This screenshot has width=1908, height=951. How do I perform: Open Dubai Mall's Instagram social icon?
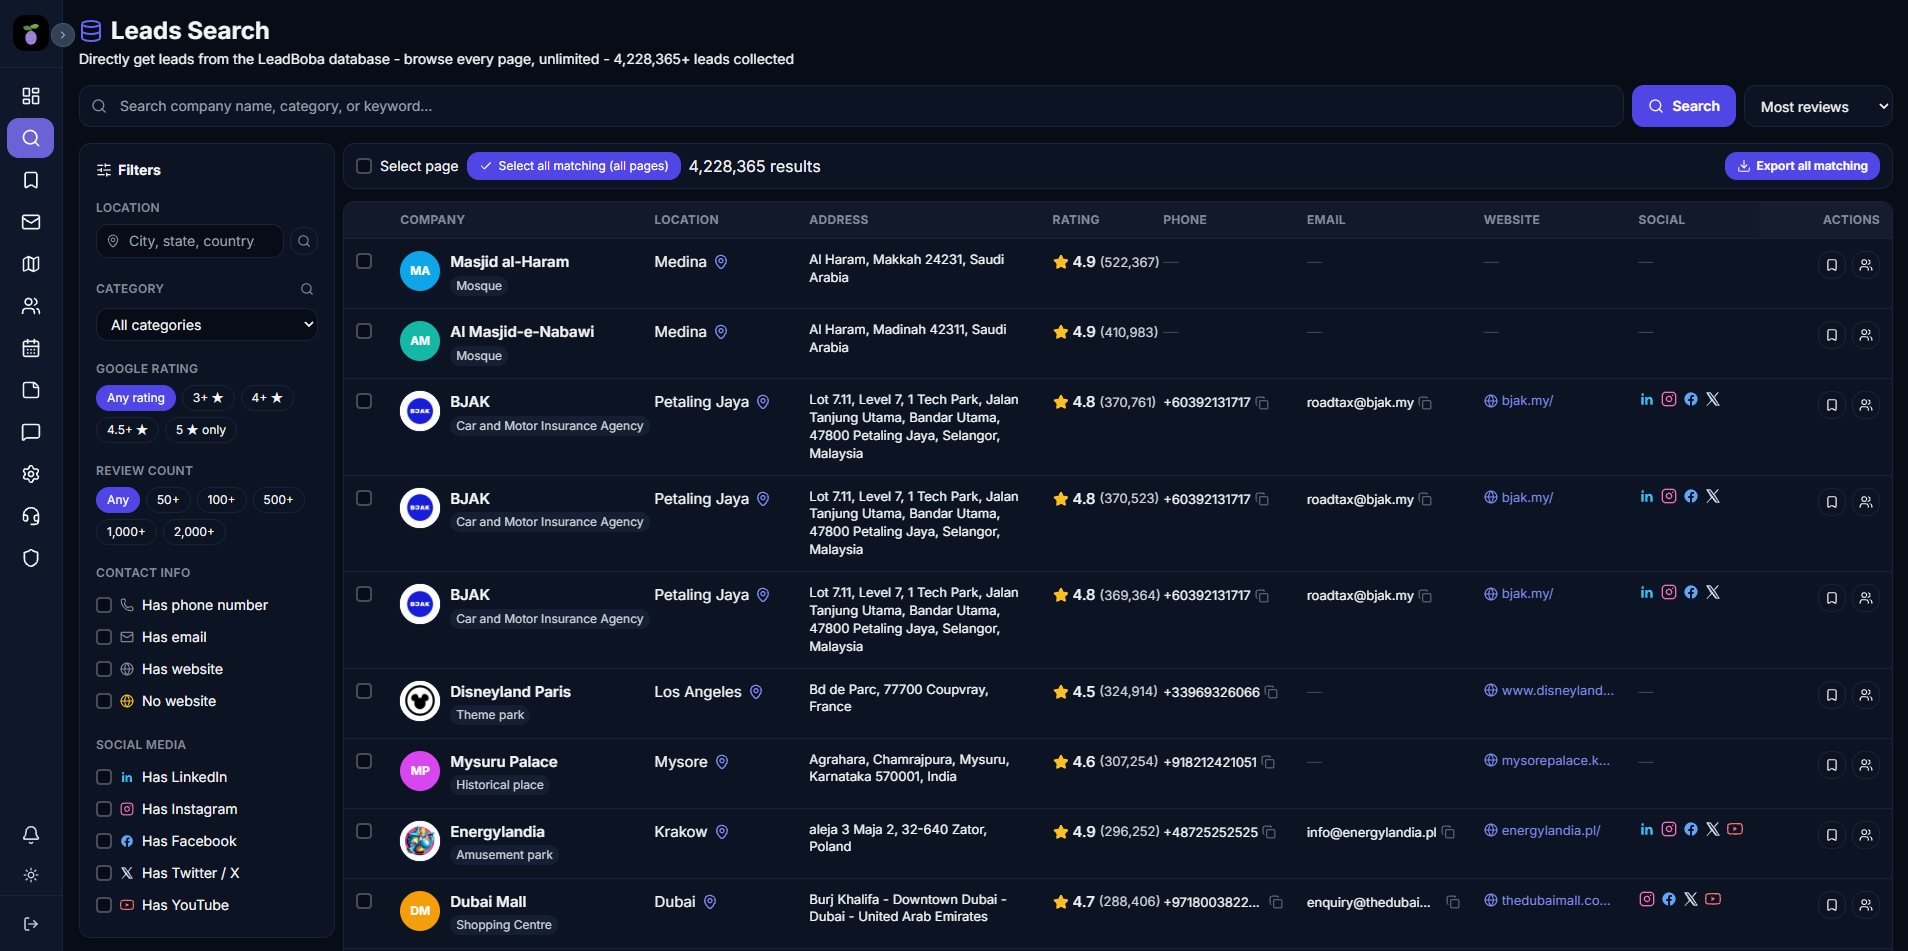[1646, 899]
